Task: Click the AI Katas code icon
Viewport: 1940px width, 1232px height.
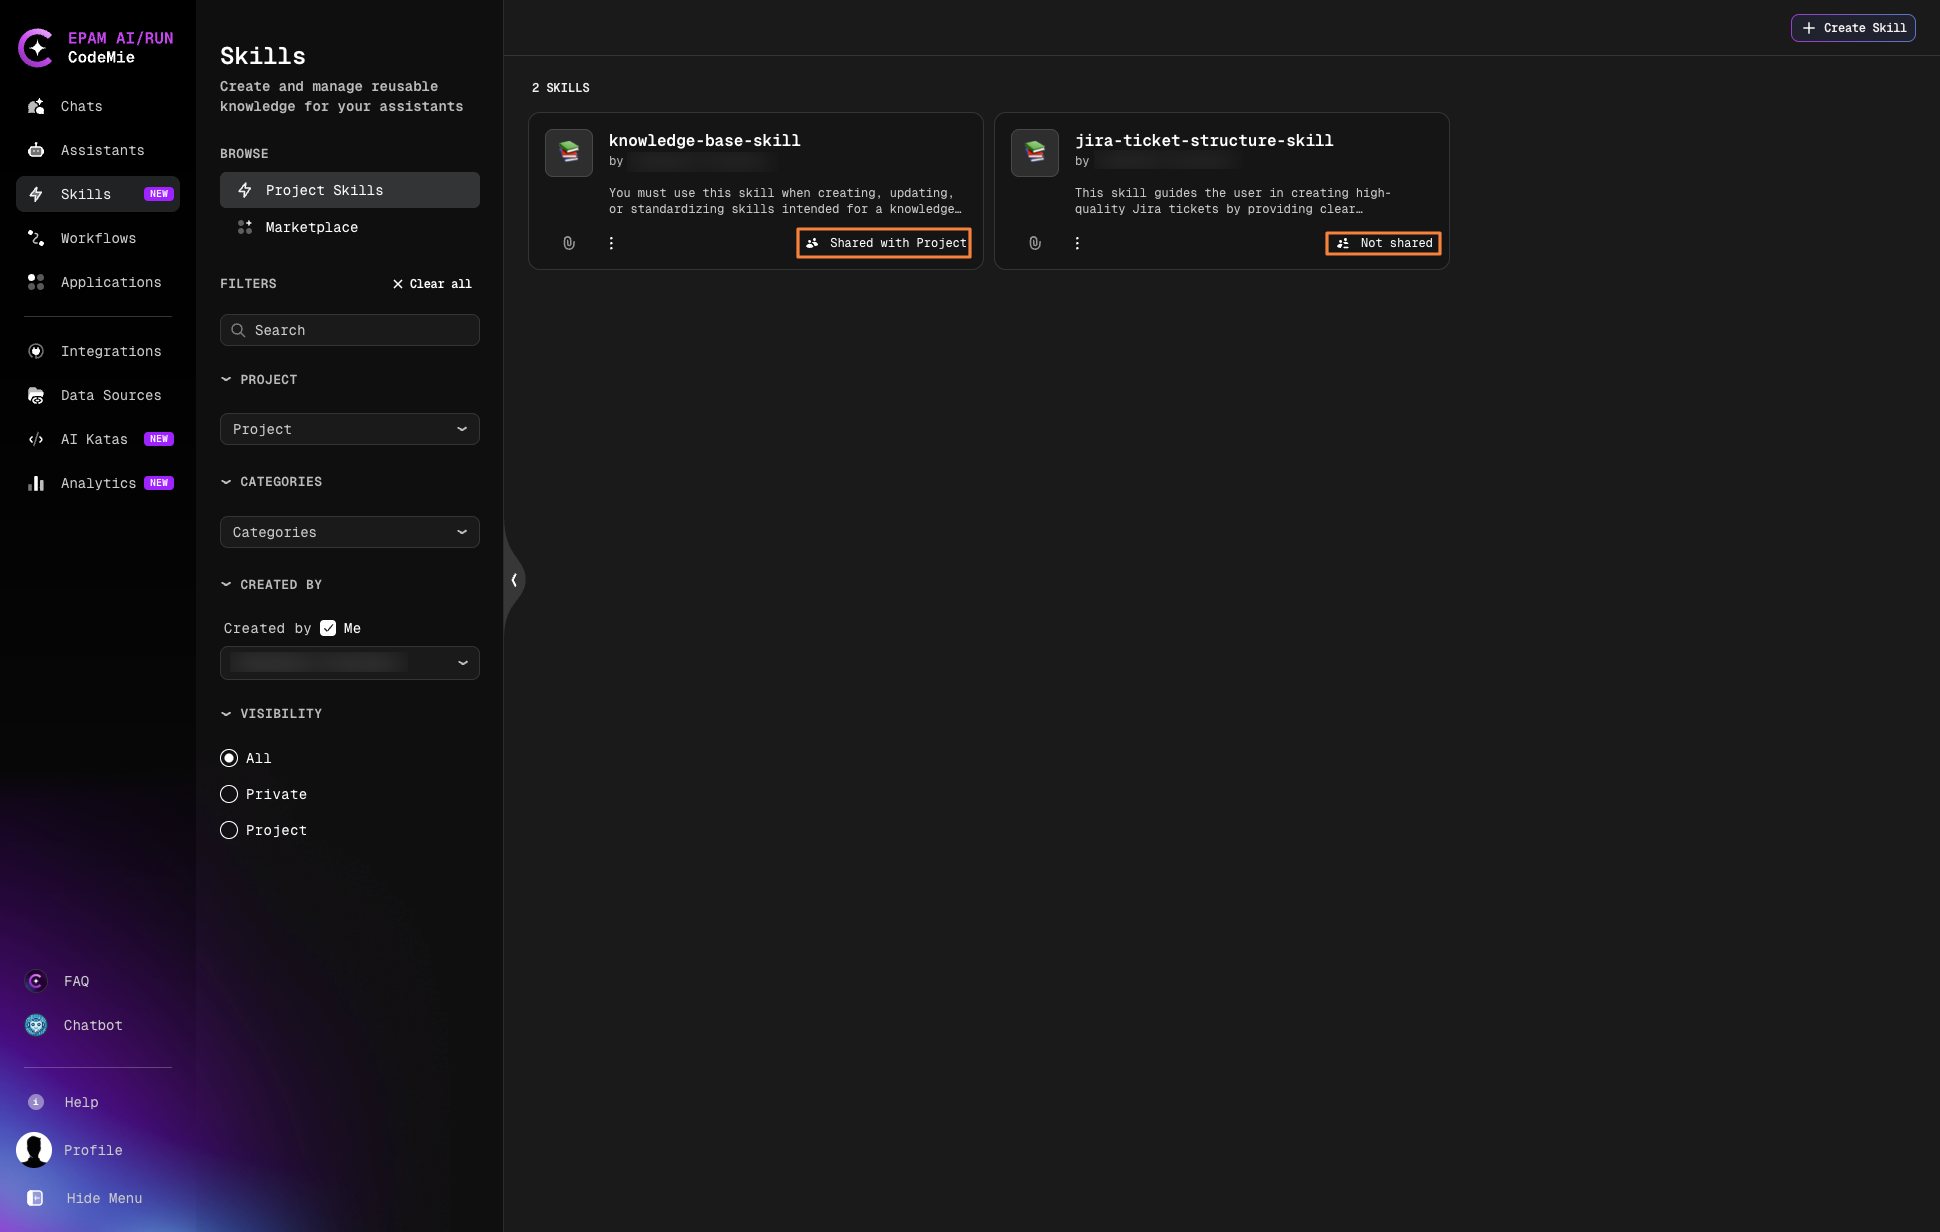Action: [36, 439]
